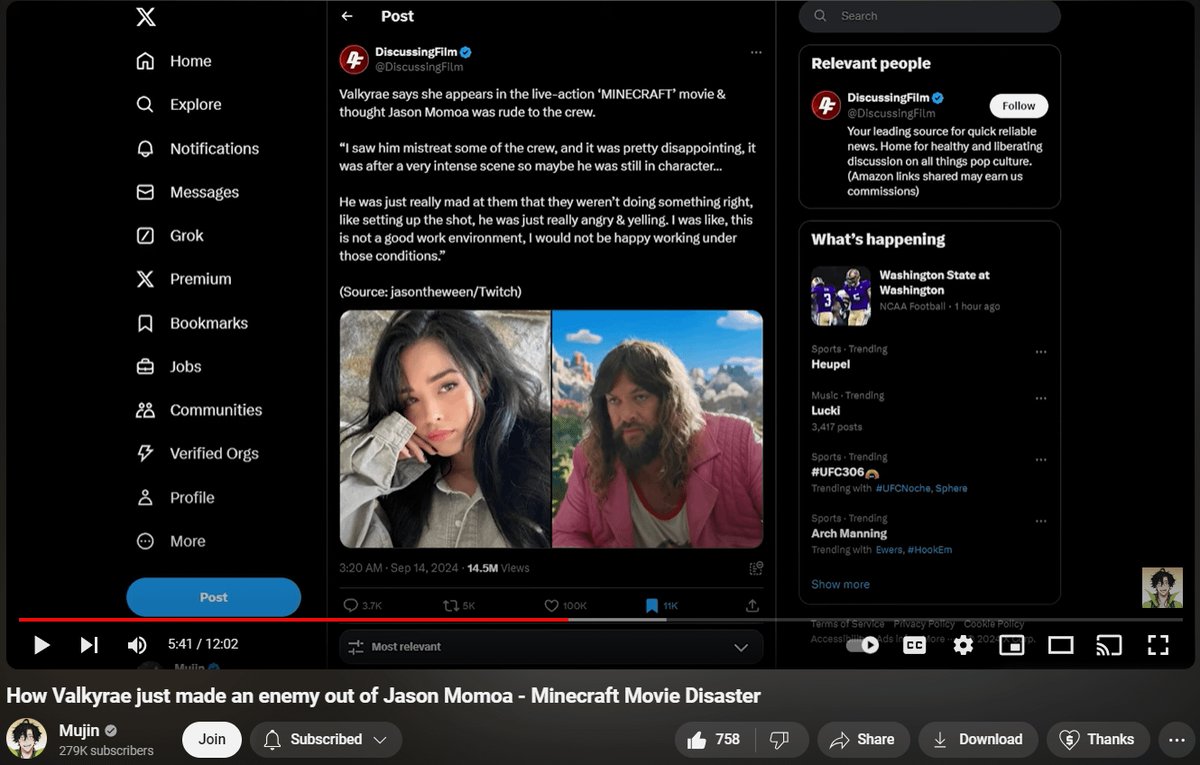Open Mujin channel name link
The width and height of the screenshot is (1200, 765).
(80, 731)
